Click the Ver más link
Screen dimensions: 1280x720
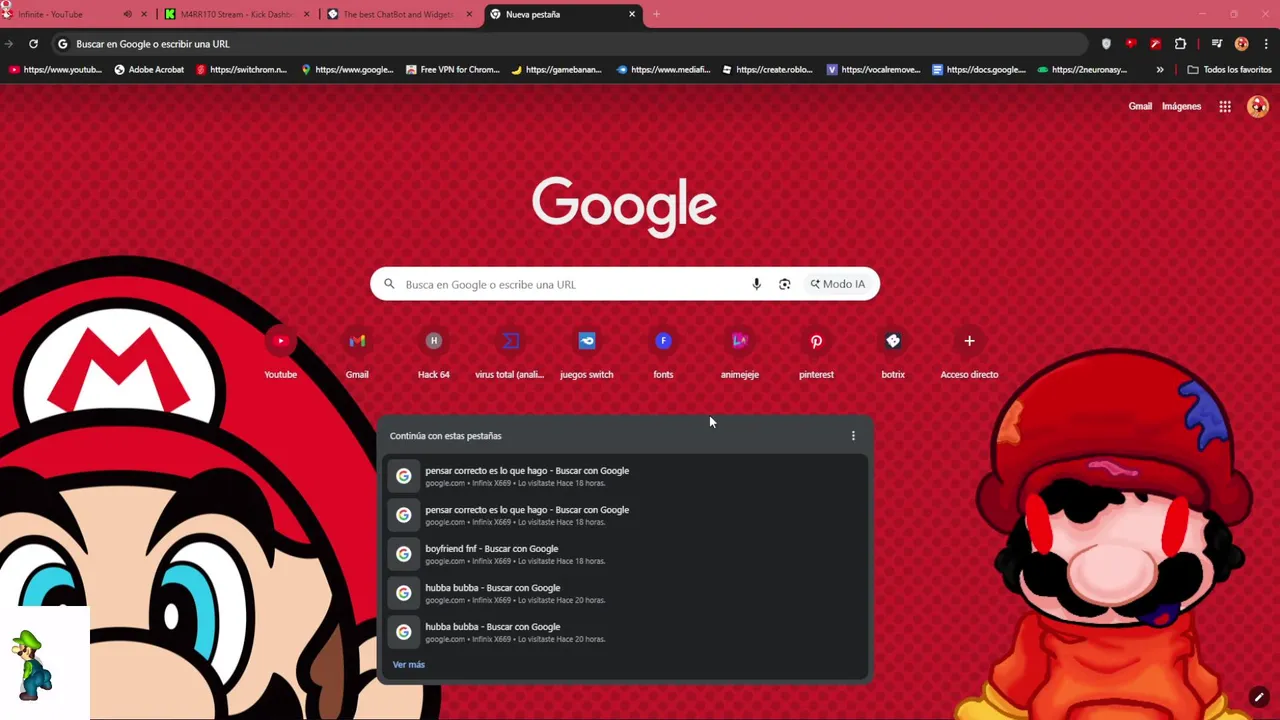[409, 664]
